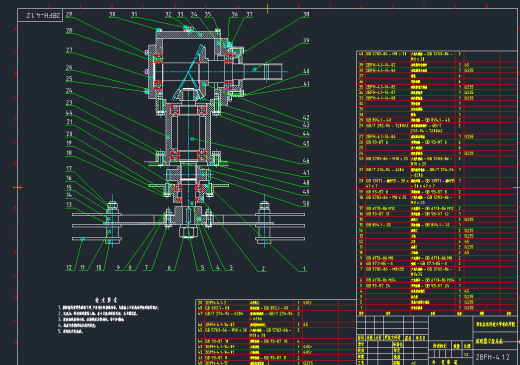
Task: Select callout number 19 on the drawing's left
Action: pos(69,143)
